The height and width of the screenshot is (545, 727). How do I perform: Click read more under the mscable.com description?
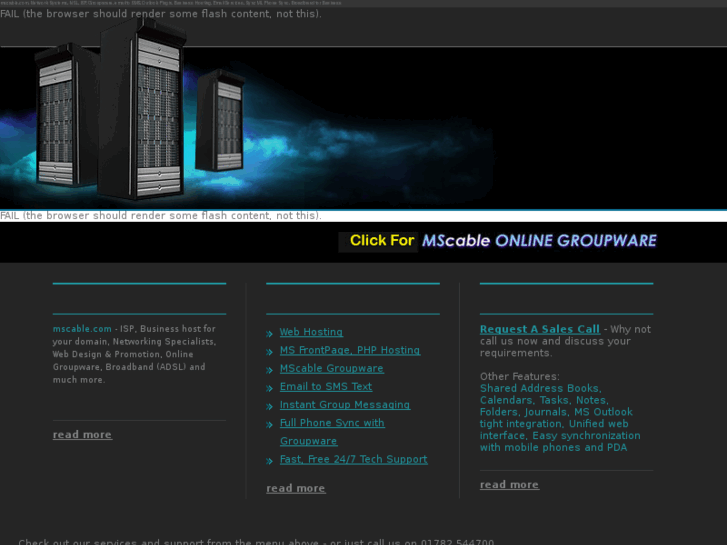(82, 435)
